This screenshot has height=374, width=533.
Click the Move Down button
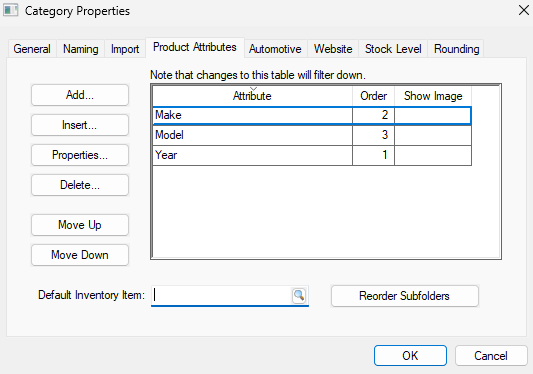[x=80, y=255]
